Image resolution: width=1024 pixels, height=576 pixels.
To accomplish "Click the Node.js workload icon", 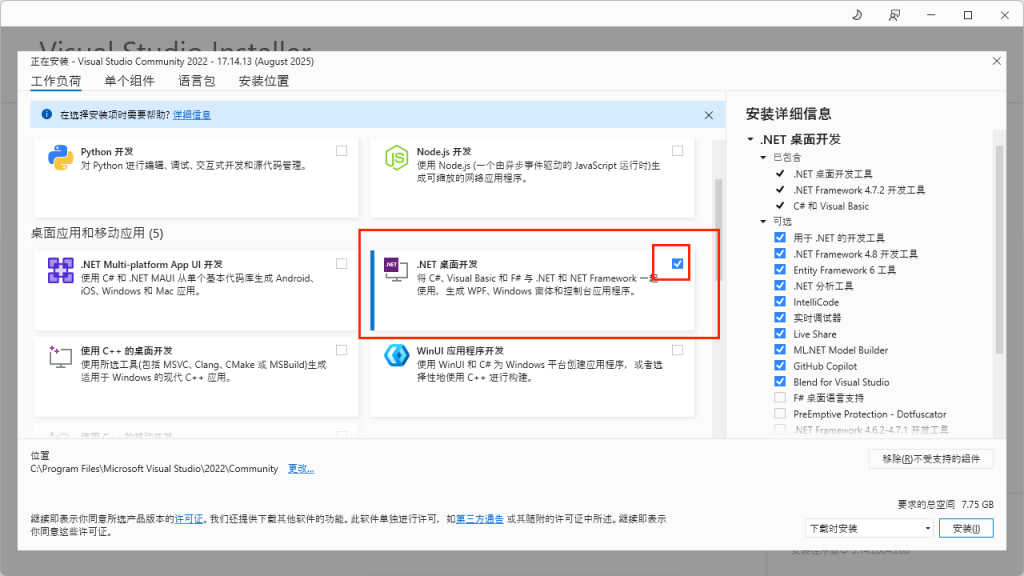I will tap(396, 157).
